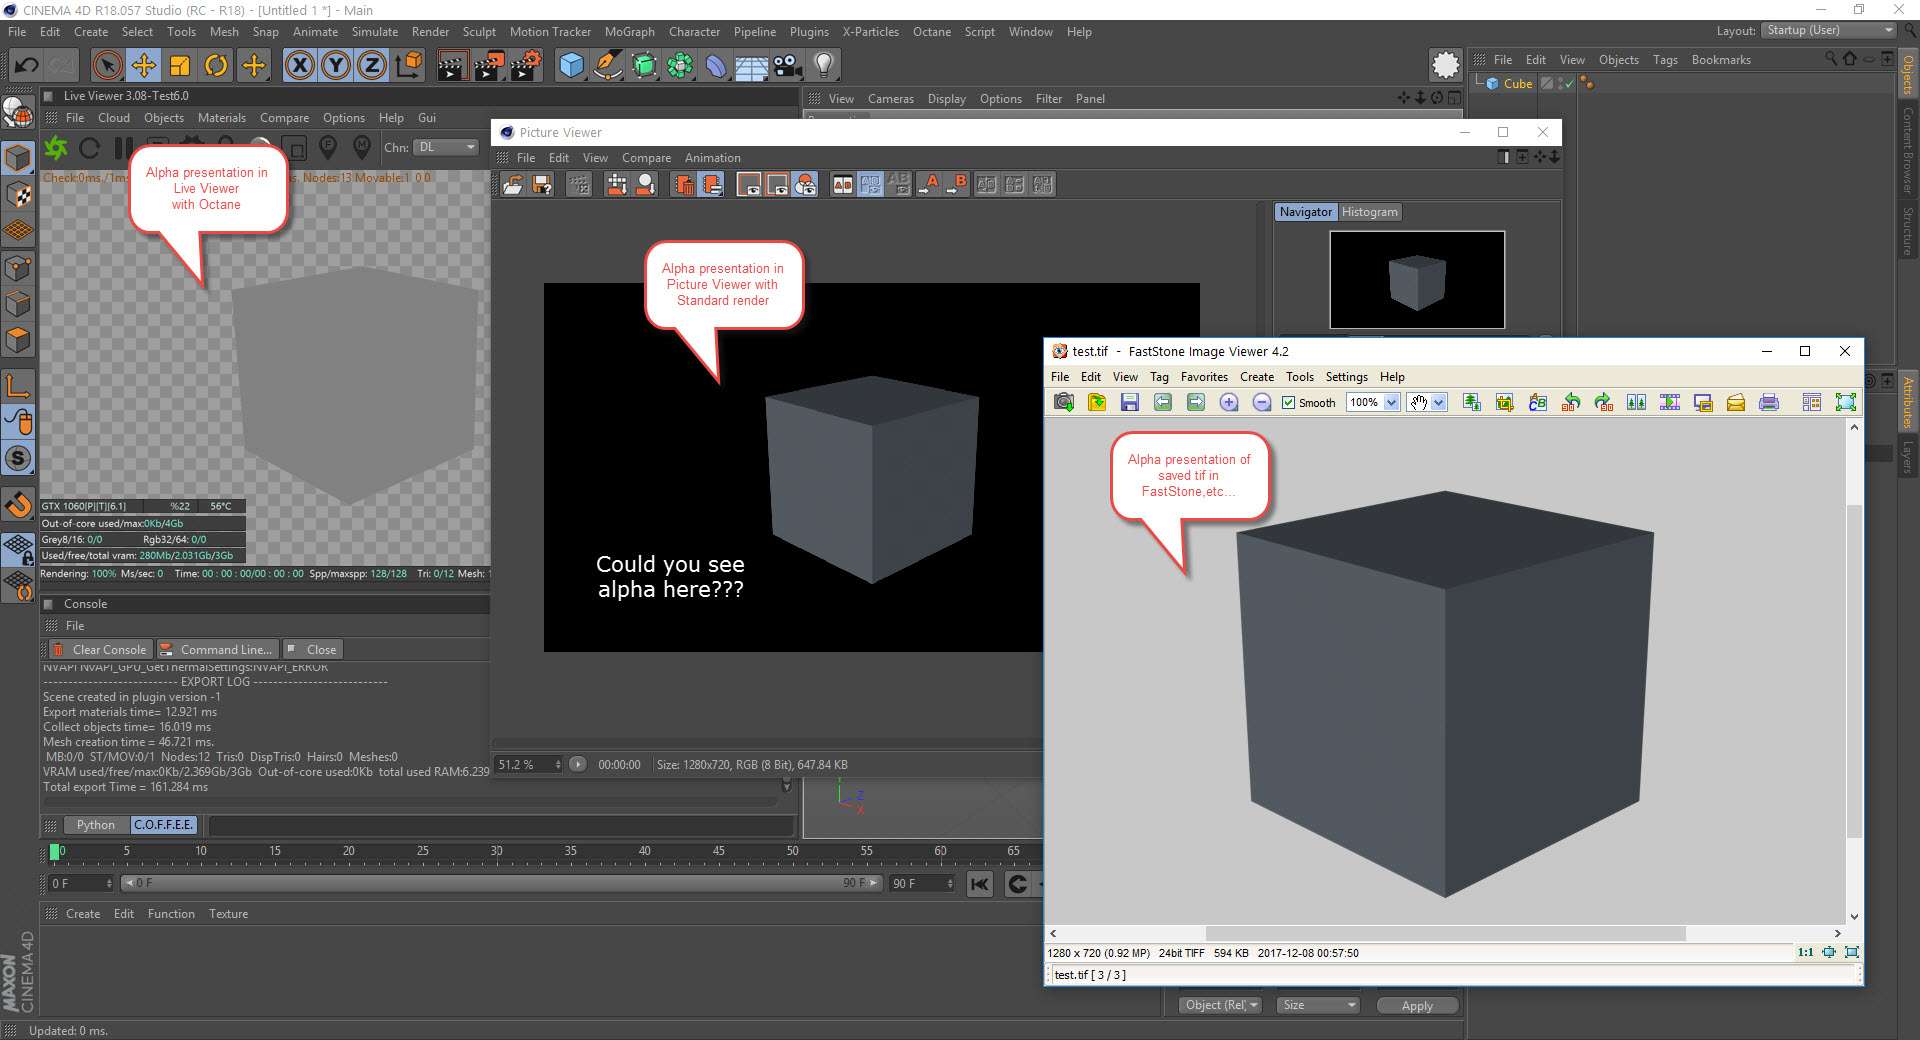Switch to Python tab
The height and width of the screenshot is (1040, 1920).
96,825
